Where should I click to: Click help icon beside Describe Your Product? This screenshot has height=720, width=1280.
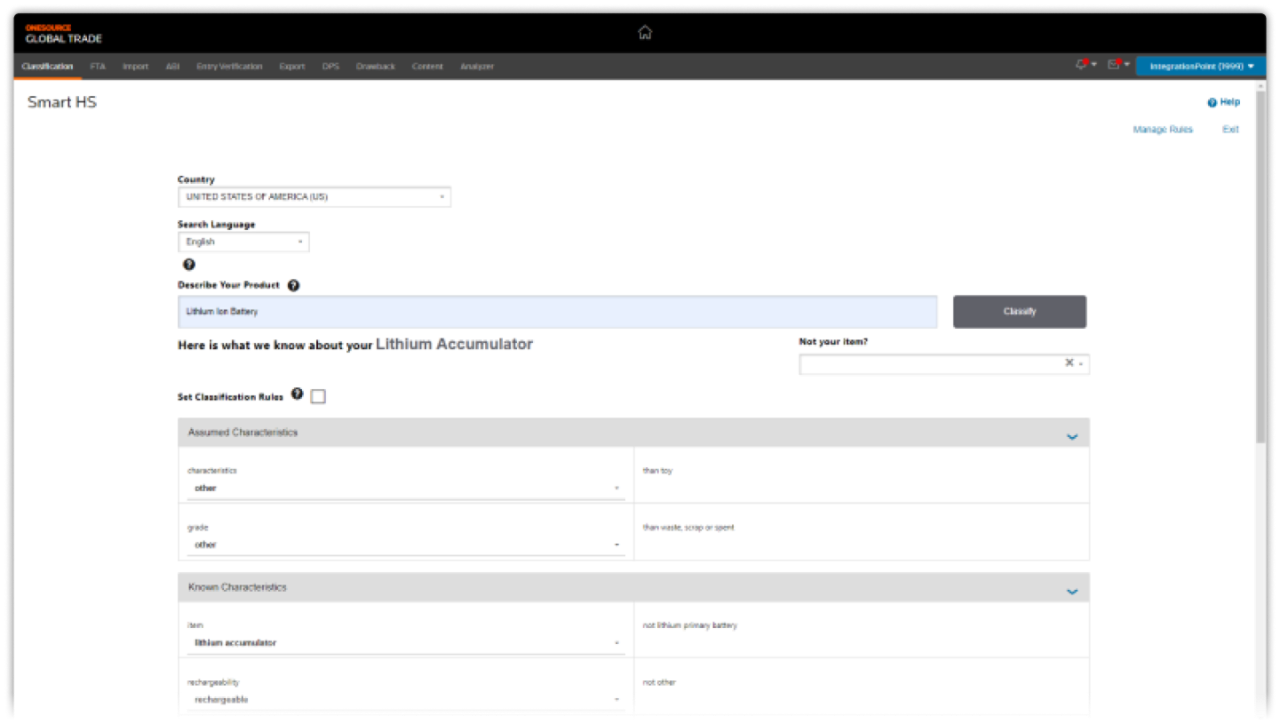[x=293, y=285]
